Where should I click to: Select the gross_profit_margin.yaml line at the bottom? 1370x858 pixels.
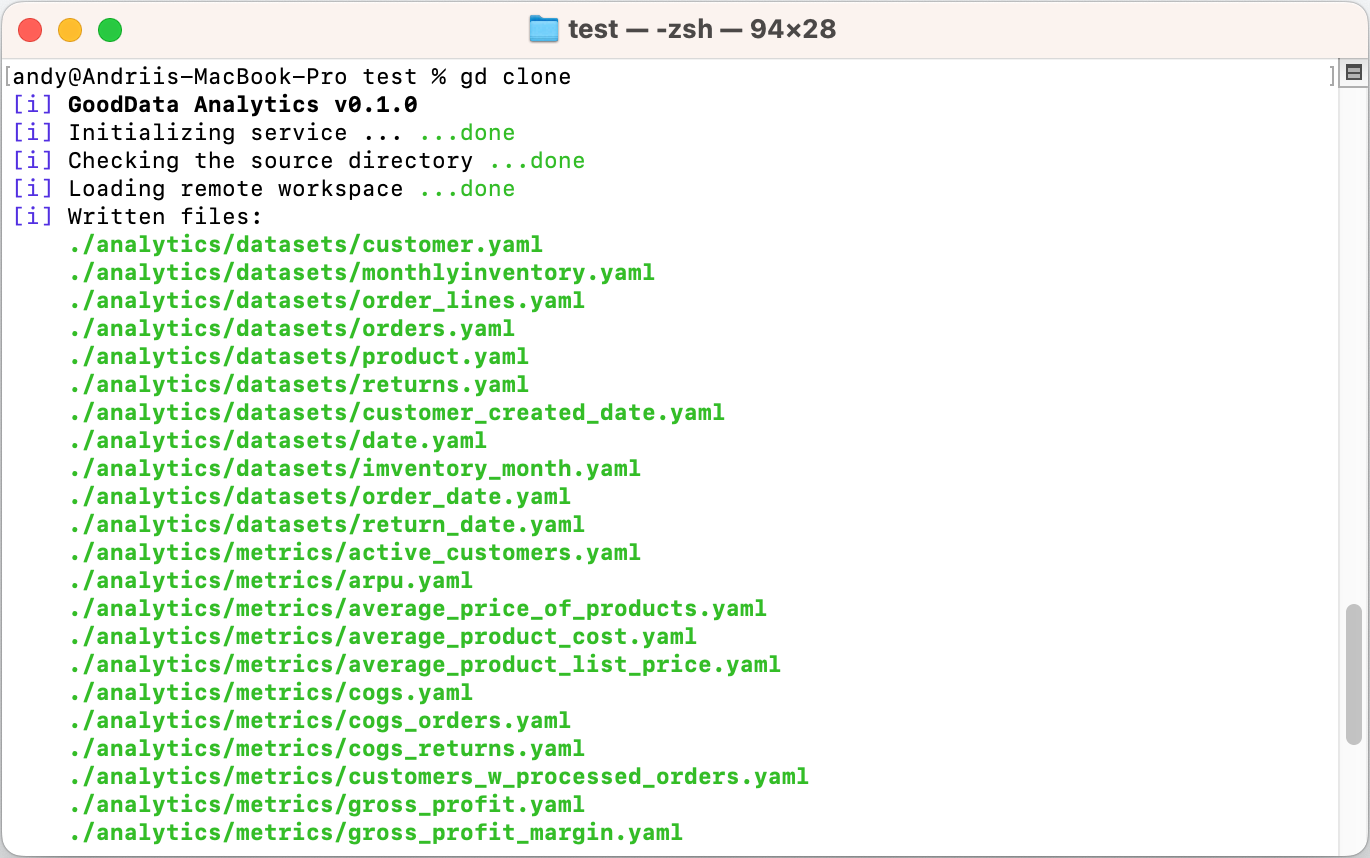375,832
